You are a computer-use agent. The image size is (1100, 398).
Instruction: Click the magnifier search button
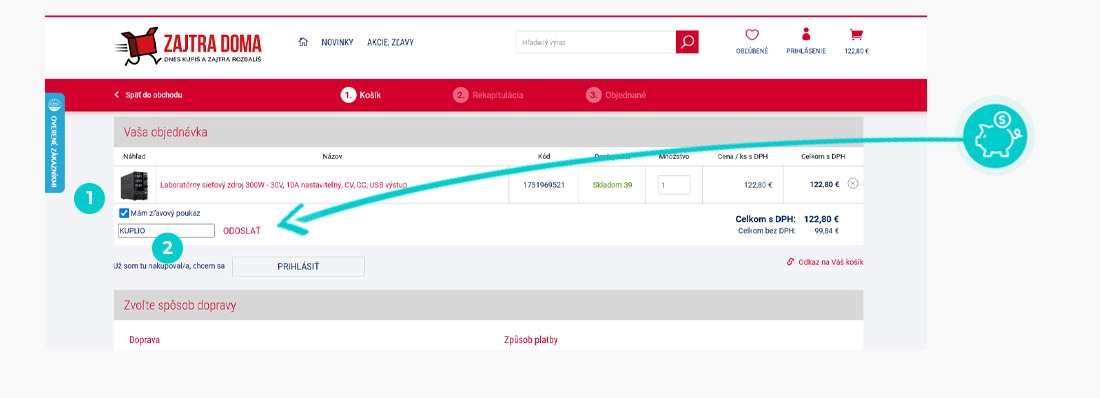688,42
